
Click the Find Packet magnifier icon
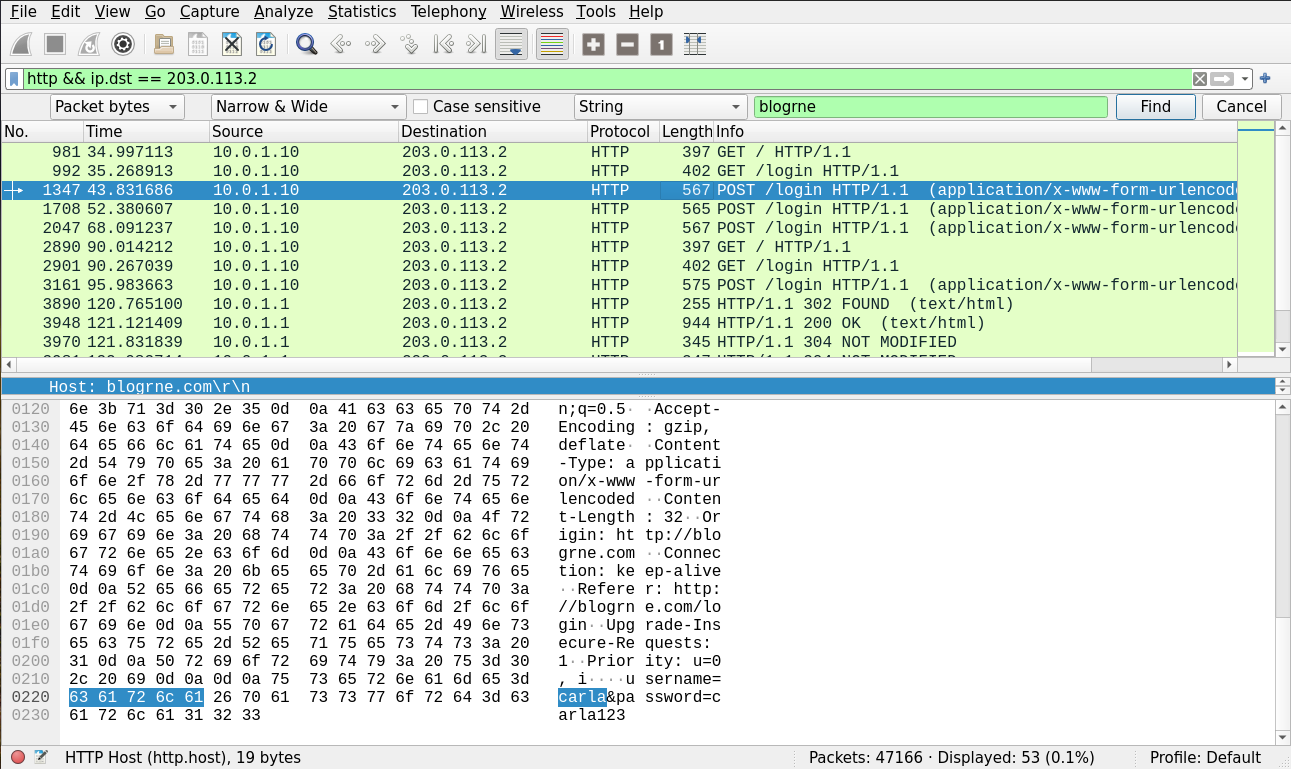pyautogui.click(x=306, y=44)
